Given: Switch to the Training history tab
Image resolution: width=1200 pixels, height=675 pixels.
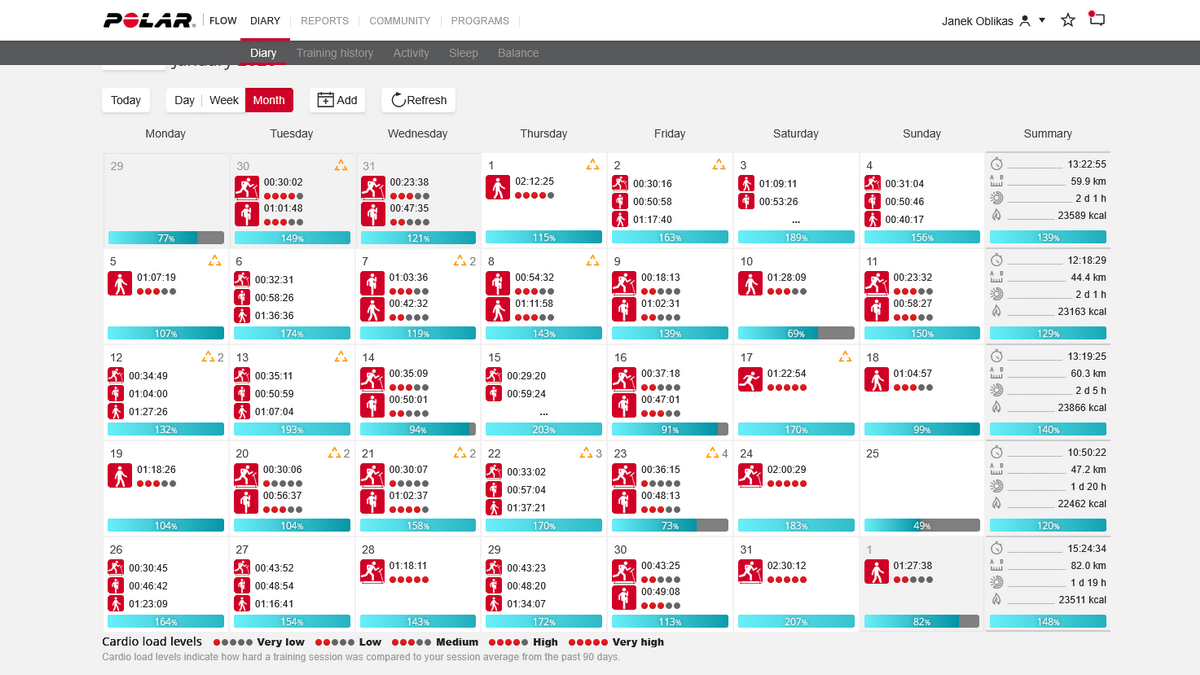Looking at the screenshot, I should coord(335,53).
